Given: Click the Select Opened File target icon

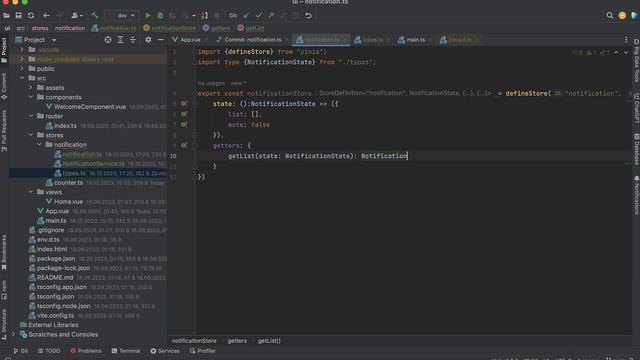Looking at the screenshot, I should (x=108, y=40).
